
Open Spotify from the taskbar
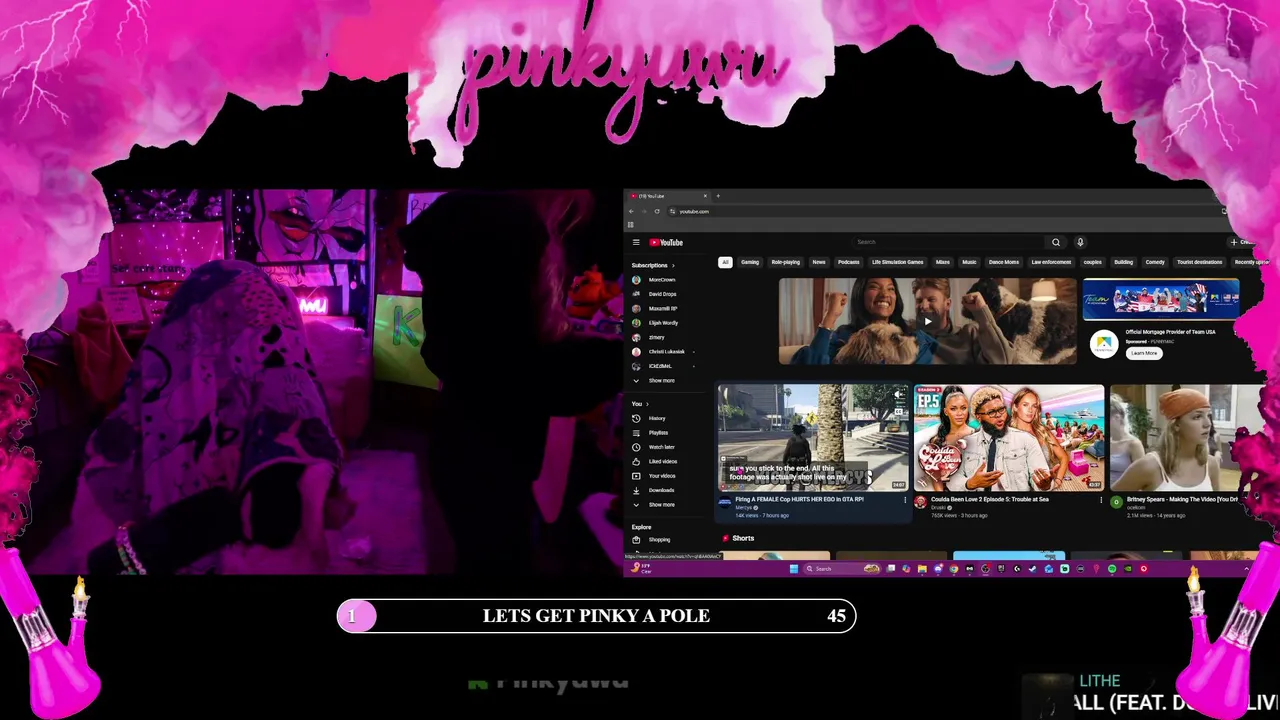(1112, 569)
